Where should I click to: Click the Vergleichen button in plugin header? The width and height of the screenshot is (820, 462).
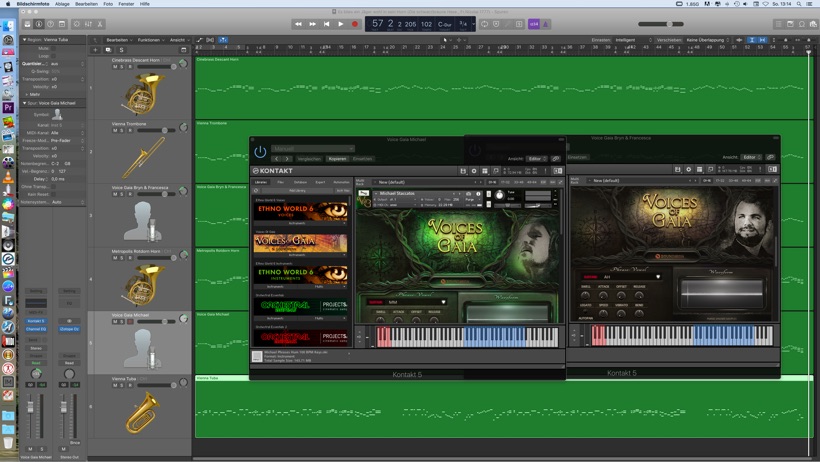pyautogui.click(x=309, y=159)
